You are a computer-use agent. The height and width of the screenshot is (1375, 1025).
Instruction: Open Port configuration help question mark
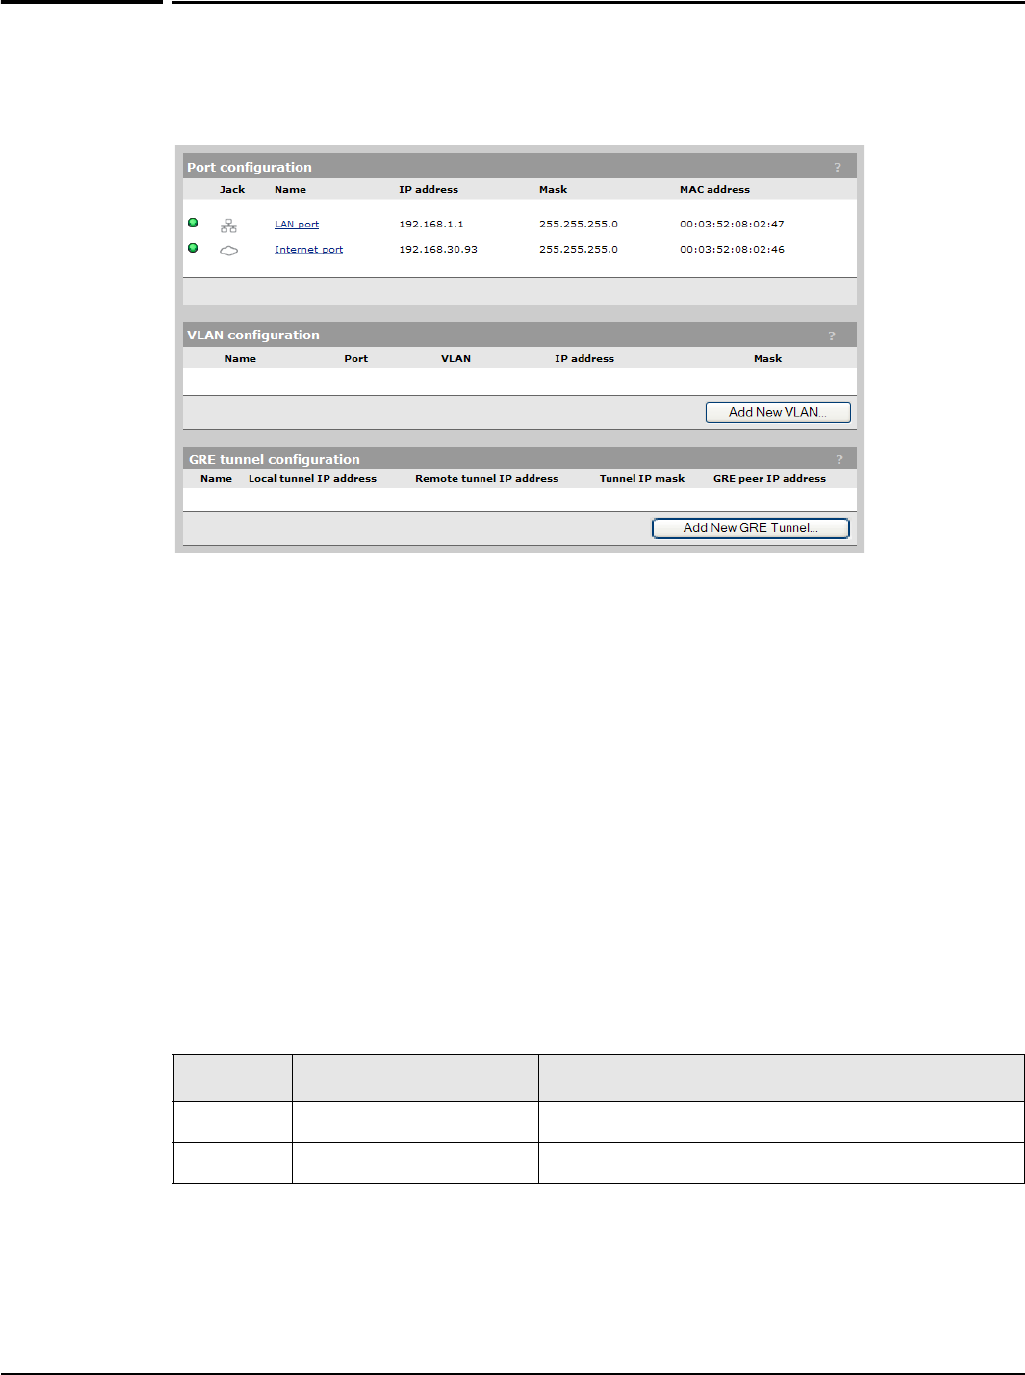pyautogui.click(x=838, y=168)
